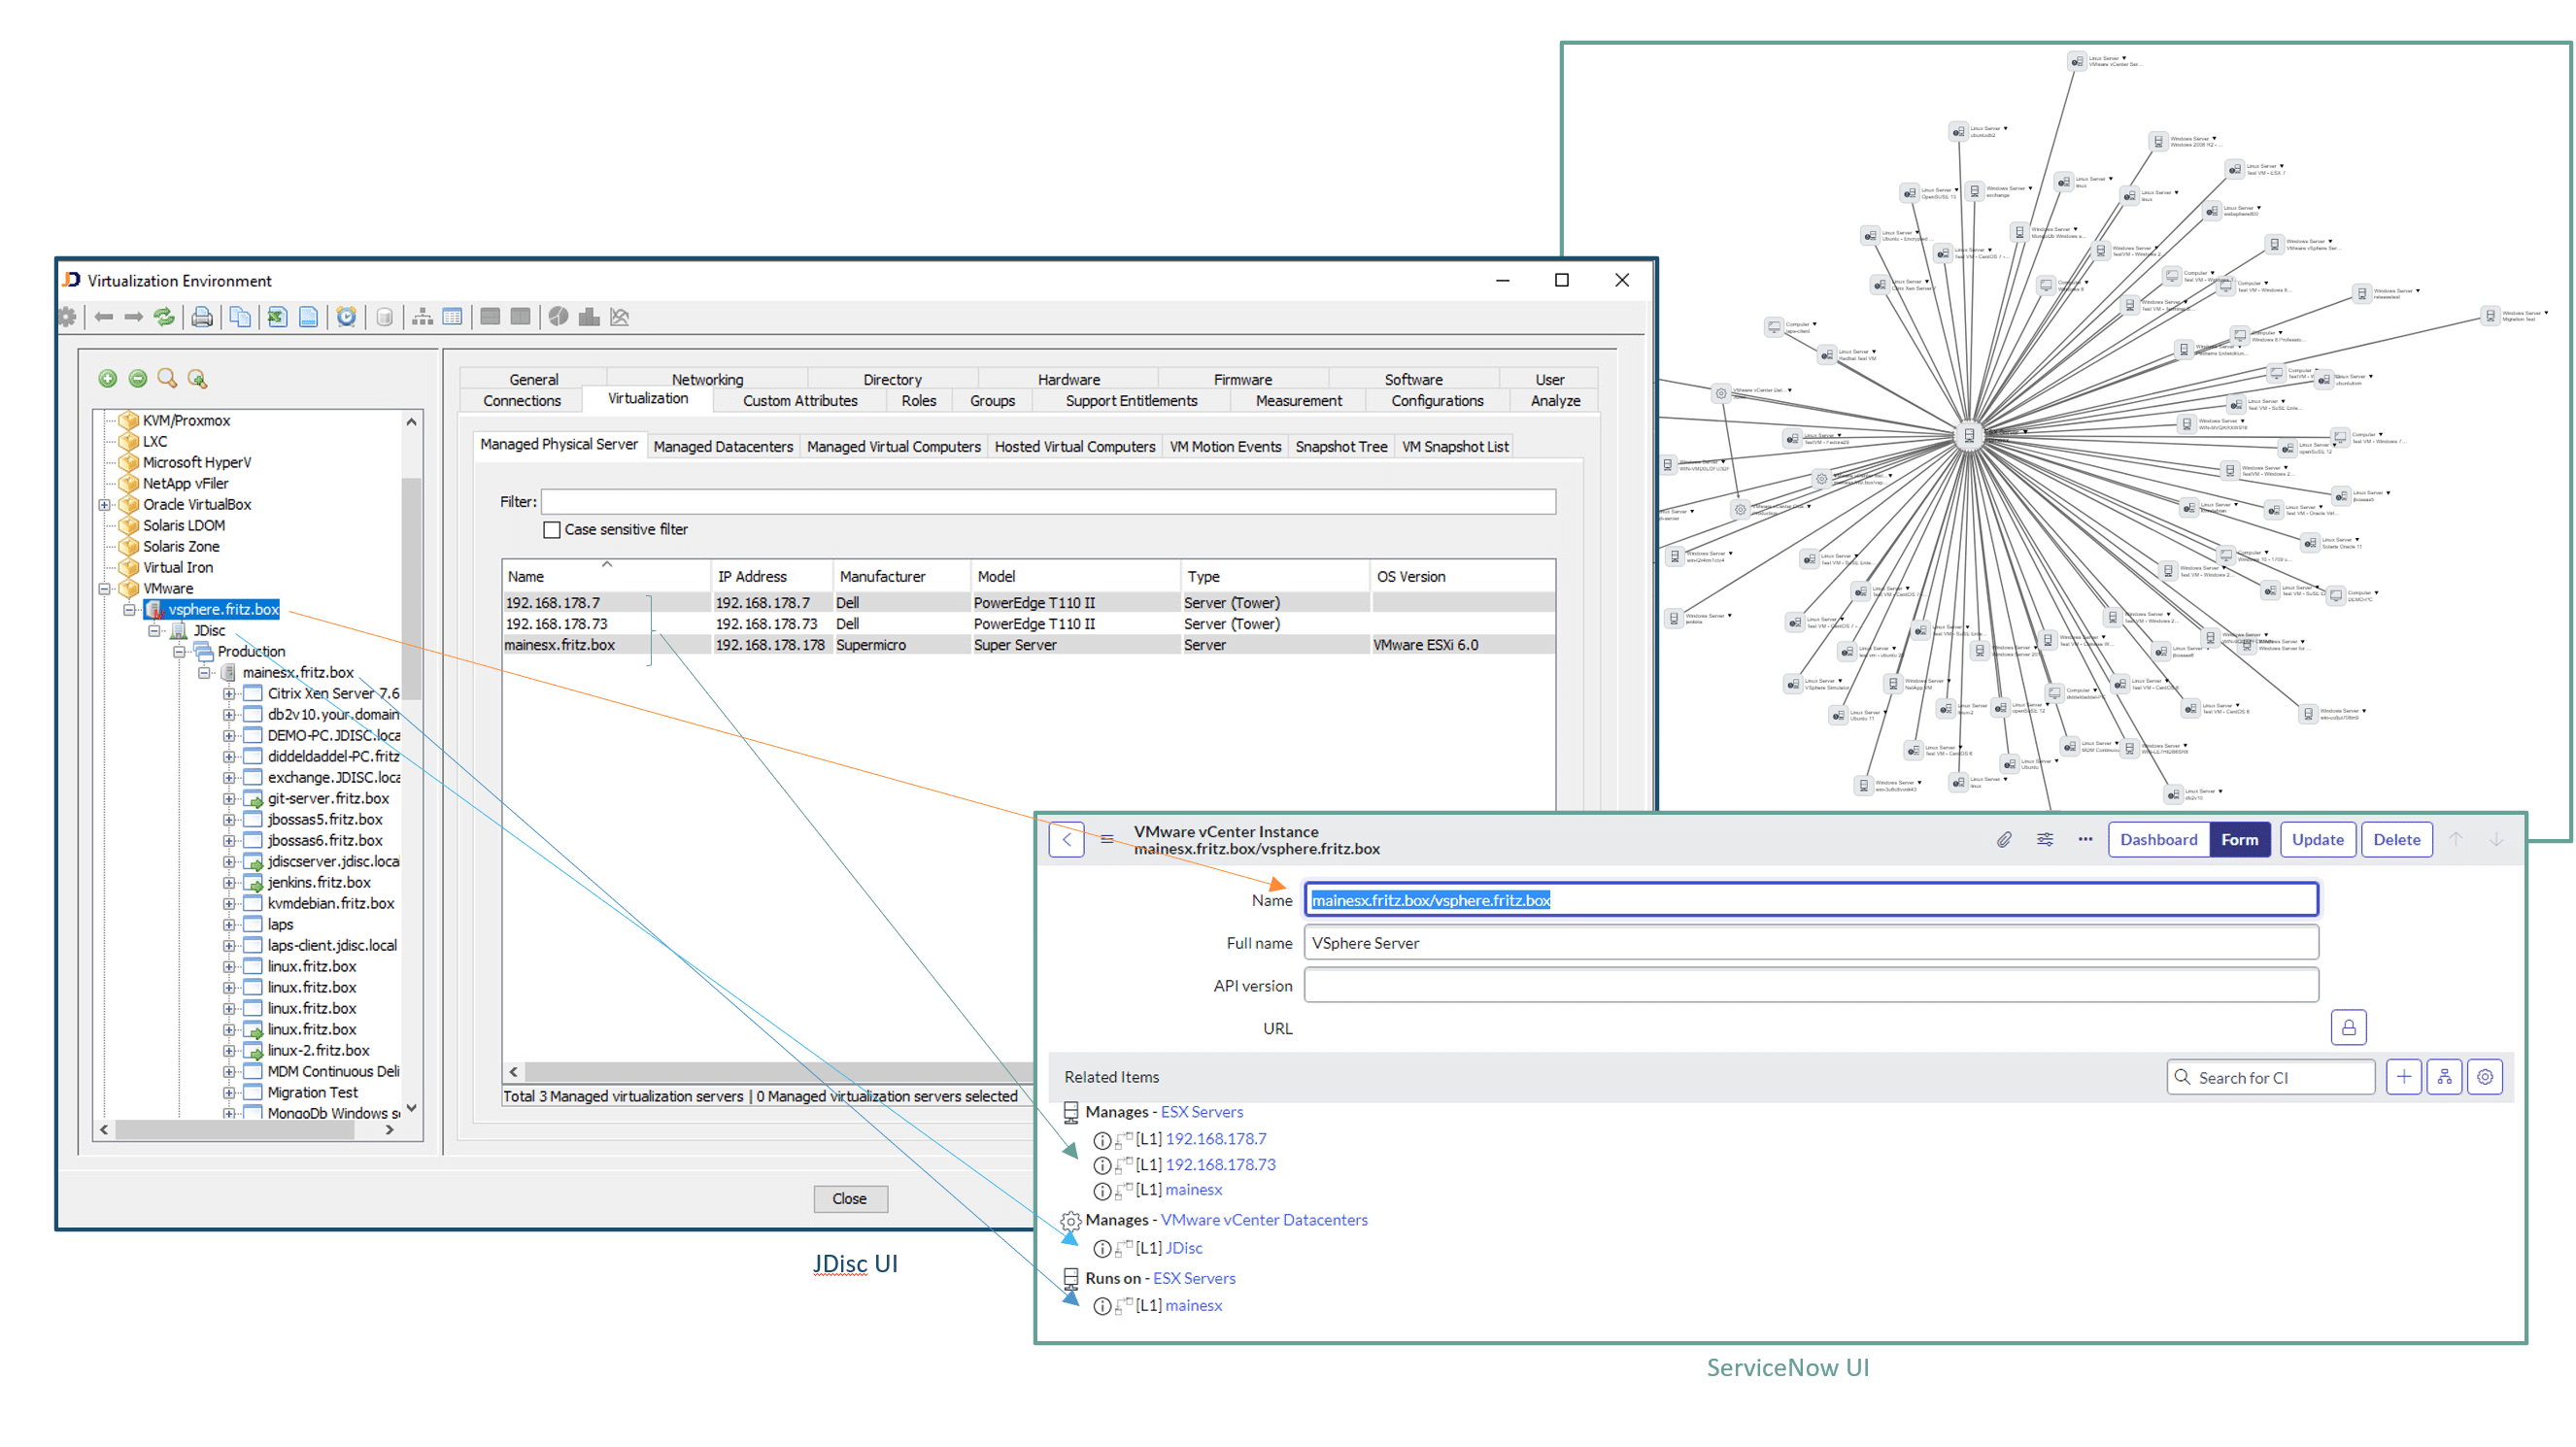
Task: Switch to the Snapshot Tree tab
Action: (1341, 446)
